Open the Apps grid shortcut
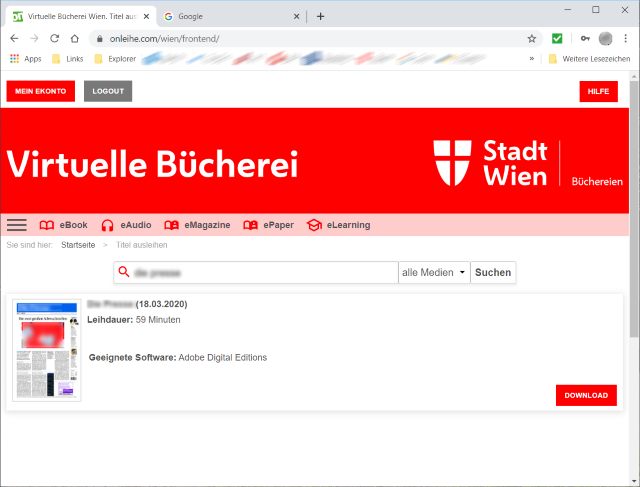640x487 pixels. tap(25, 59)
